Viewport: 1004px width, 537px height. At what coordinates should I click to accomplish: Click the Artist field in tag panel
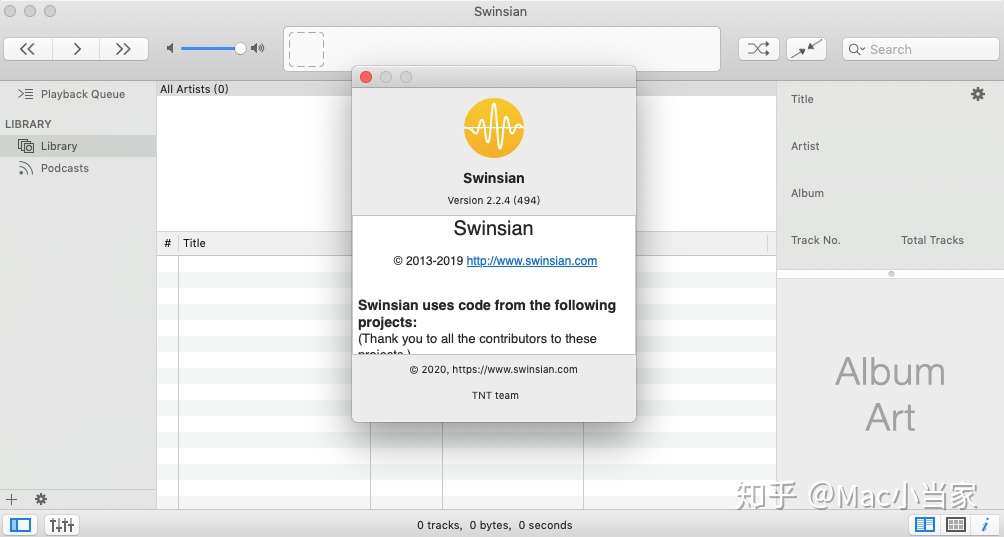point(805,146)
